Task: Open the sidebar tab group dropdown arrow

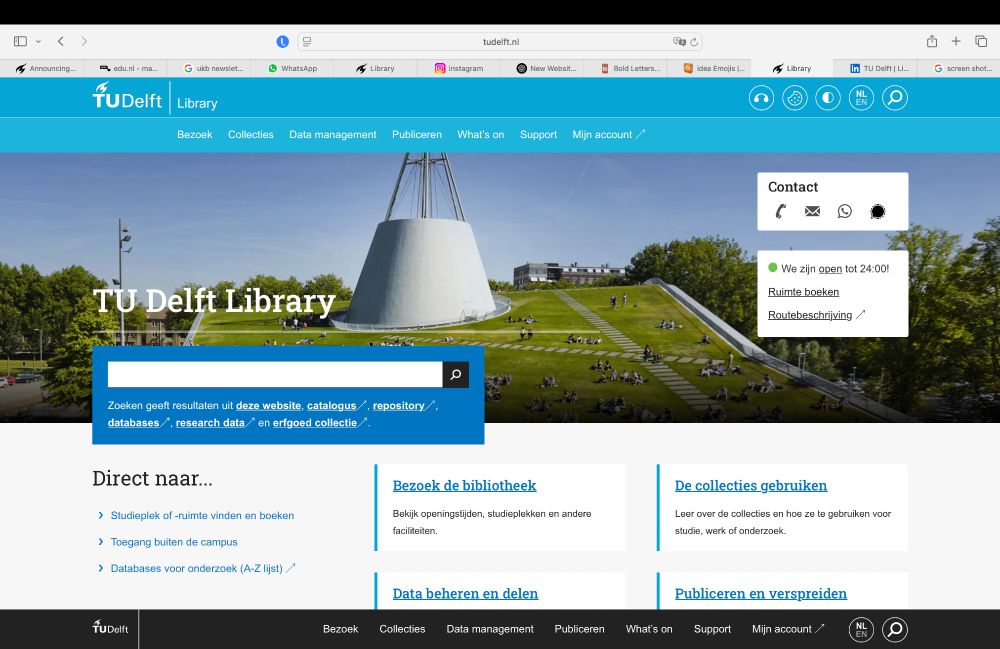Action: (x=38, y=41)
